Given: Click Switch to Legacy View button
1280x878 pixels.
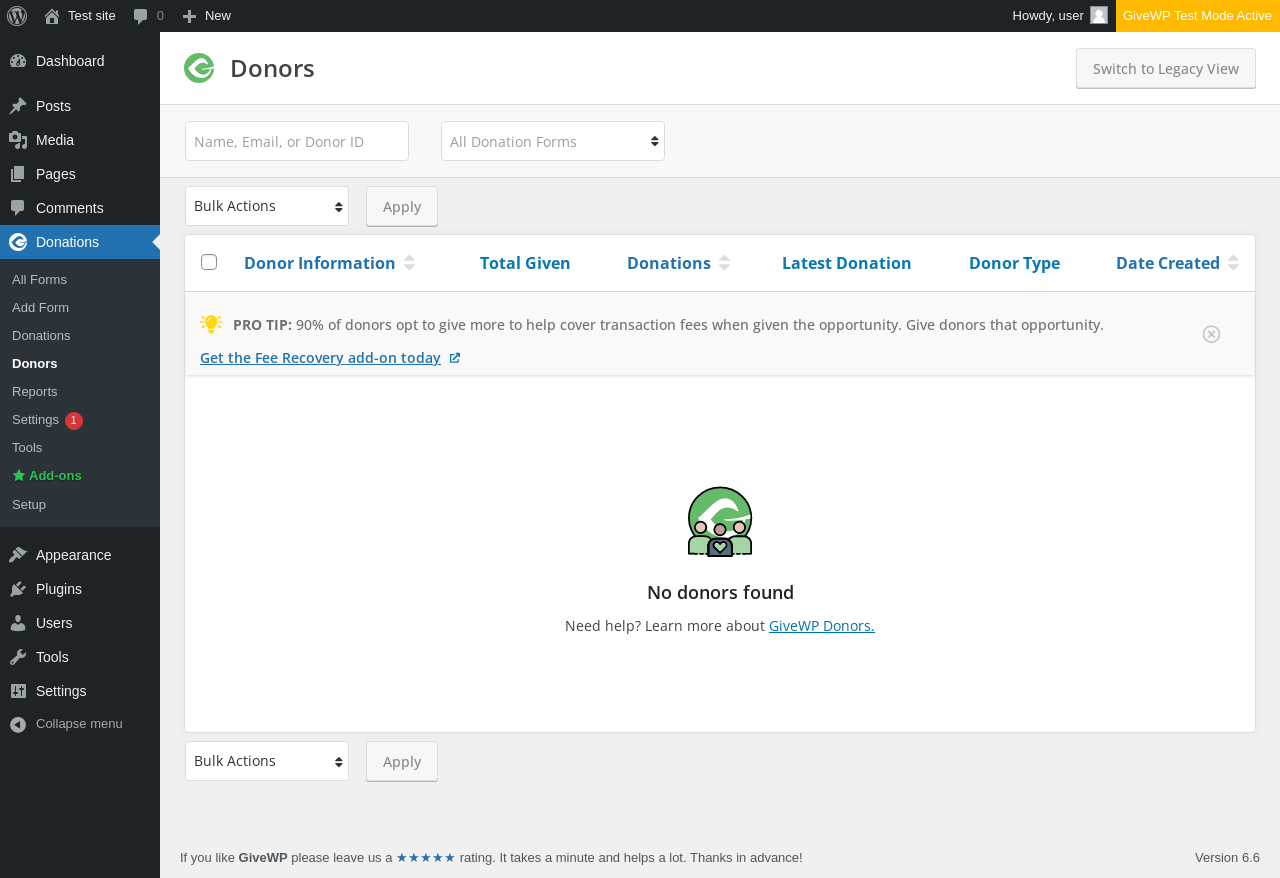Looking at the screenshot, I should click(1165, 69).
